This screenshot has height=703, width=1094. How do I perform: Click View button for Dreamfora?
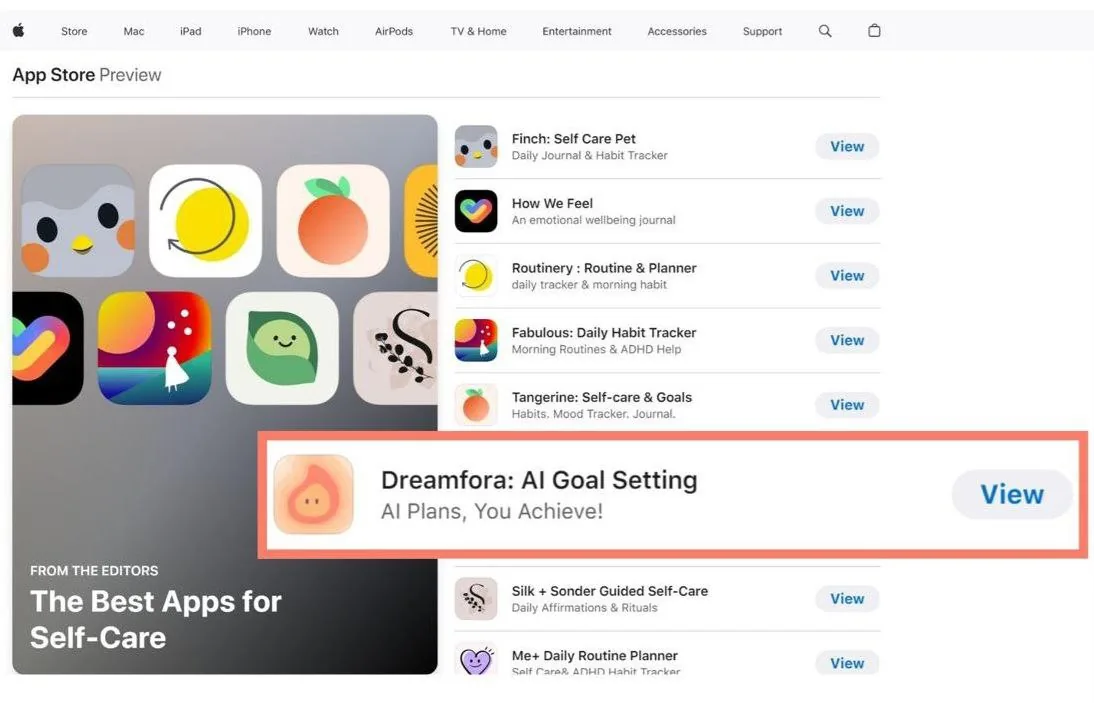tap(1012, 494)
